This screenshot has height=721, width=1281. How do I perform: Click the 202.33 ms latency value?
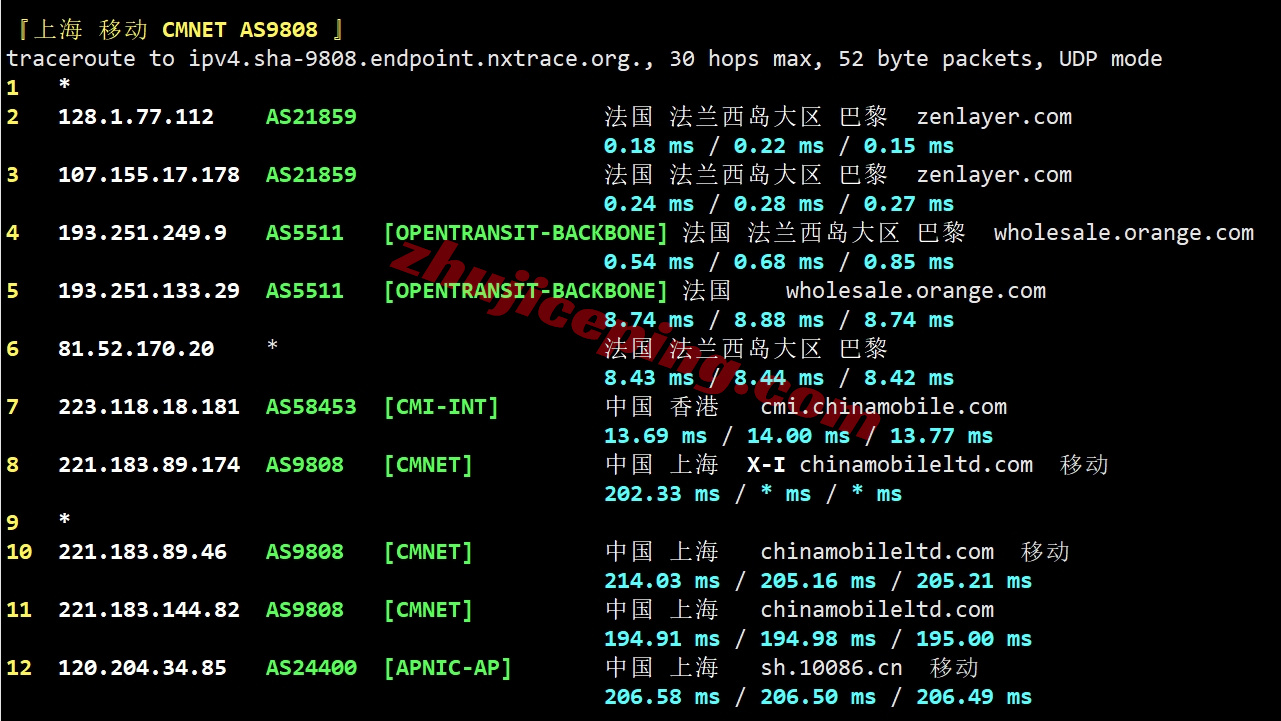coord(662,494)
